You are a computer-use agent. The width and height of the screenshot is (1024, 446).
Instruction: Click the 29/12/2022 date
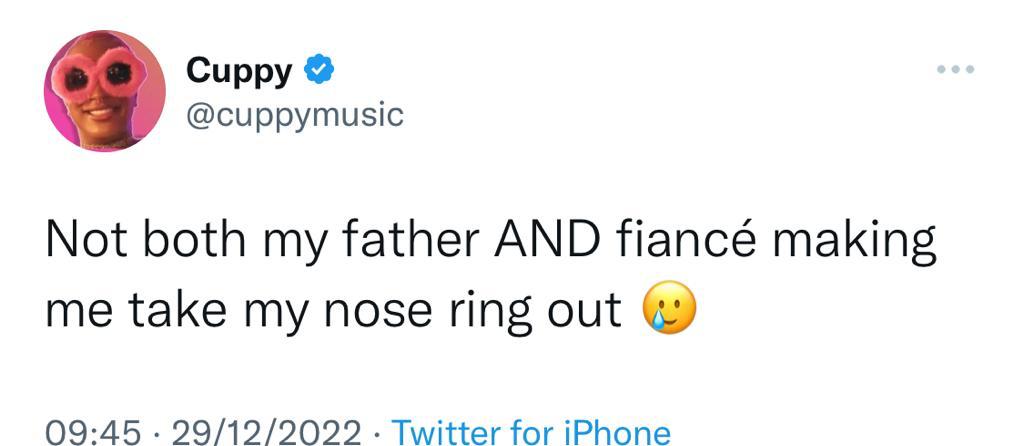(x=264, y=432)
